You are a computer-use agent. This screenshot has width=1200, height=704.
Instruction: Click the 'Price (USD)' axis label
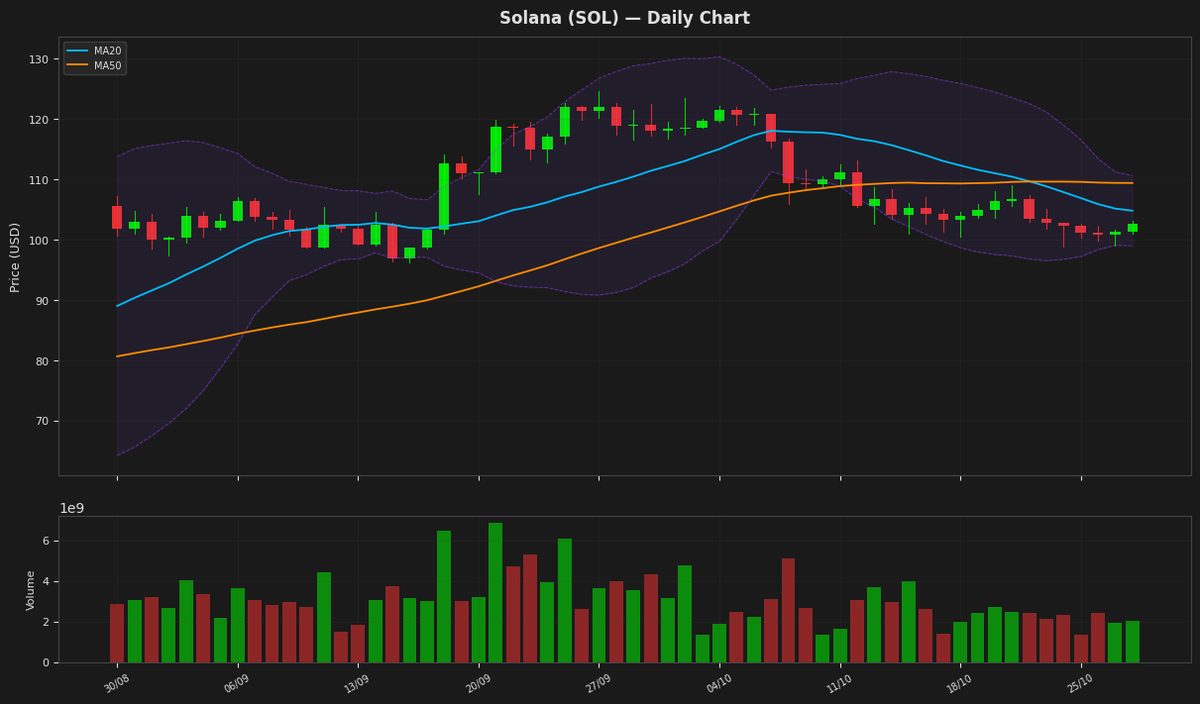(x=15, y=257)
